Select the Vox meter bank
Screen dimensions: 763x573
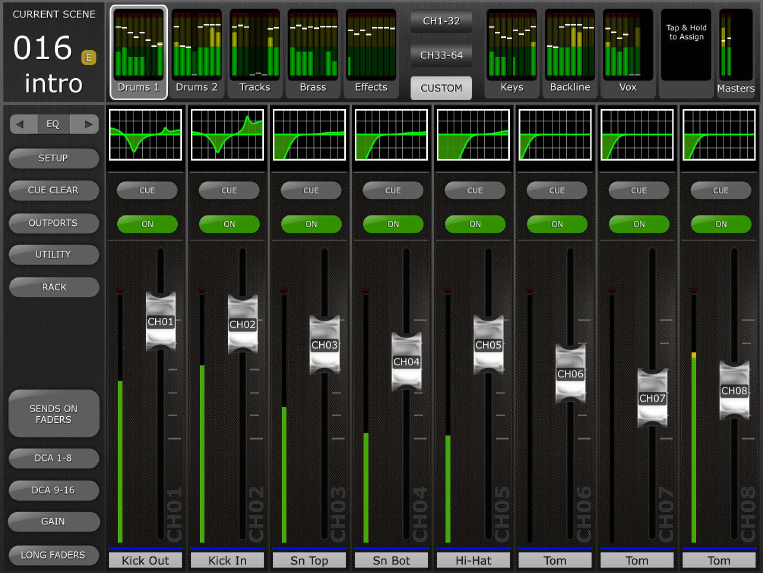click(x=628, y=53)
